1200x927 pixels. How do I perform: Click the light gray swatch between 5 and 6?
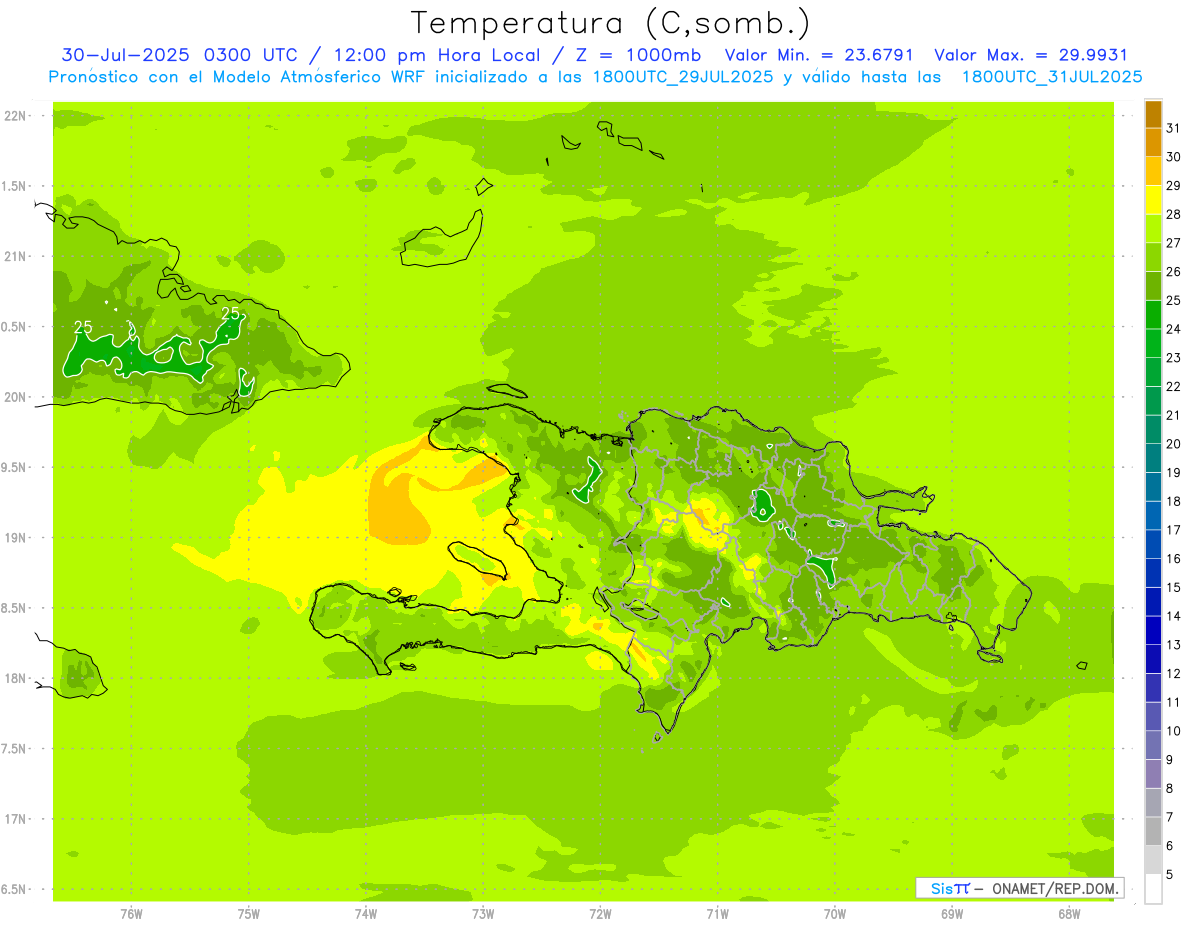[1153, 860]
